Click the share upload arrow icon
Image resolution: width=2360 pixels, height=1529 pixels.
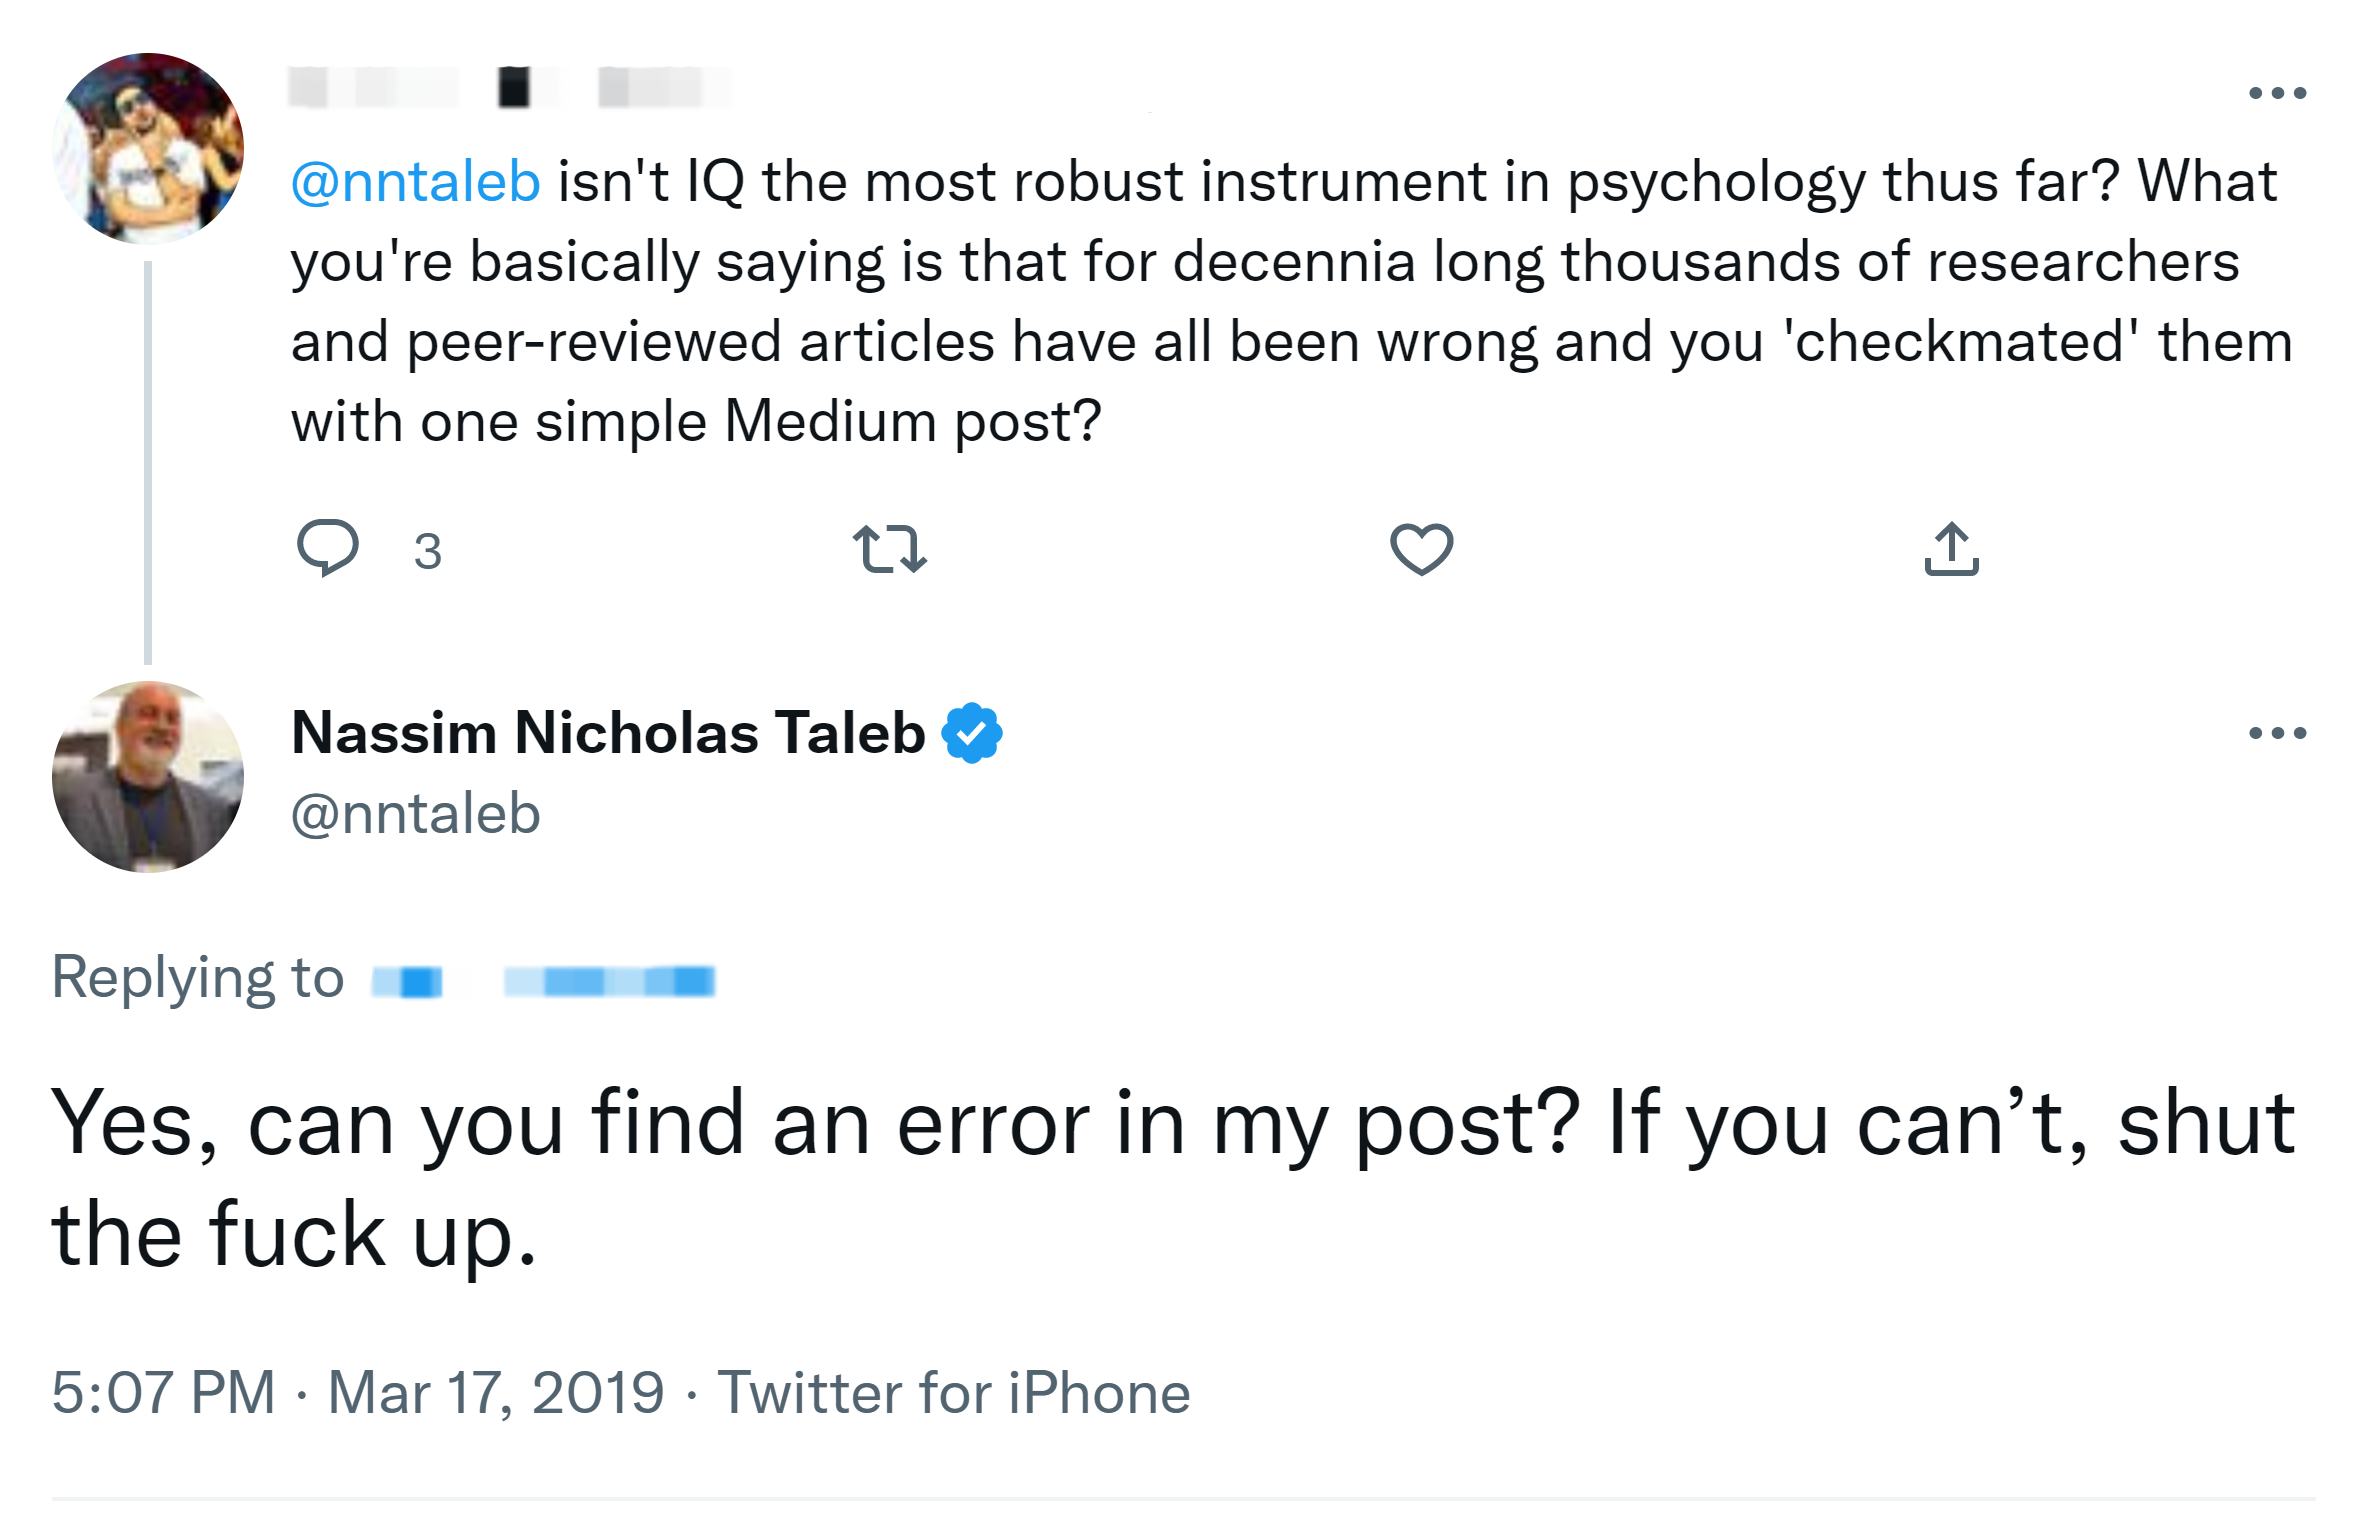coord(1951,549)
